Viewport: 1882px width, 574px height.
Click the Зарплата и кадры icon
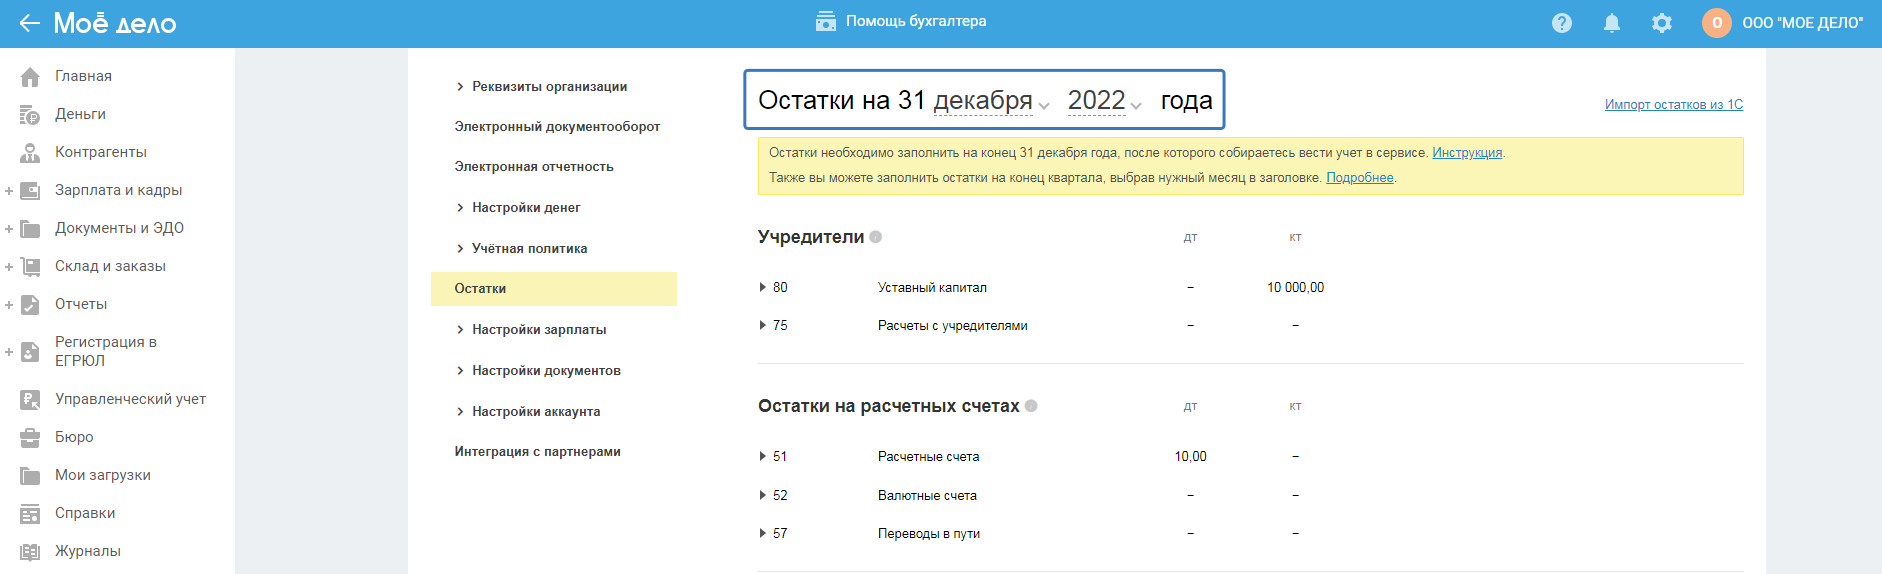click(x=30, y=191)
